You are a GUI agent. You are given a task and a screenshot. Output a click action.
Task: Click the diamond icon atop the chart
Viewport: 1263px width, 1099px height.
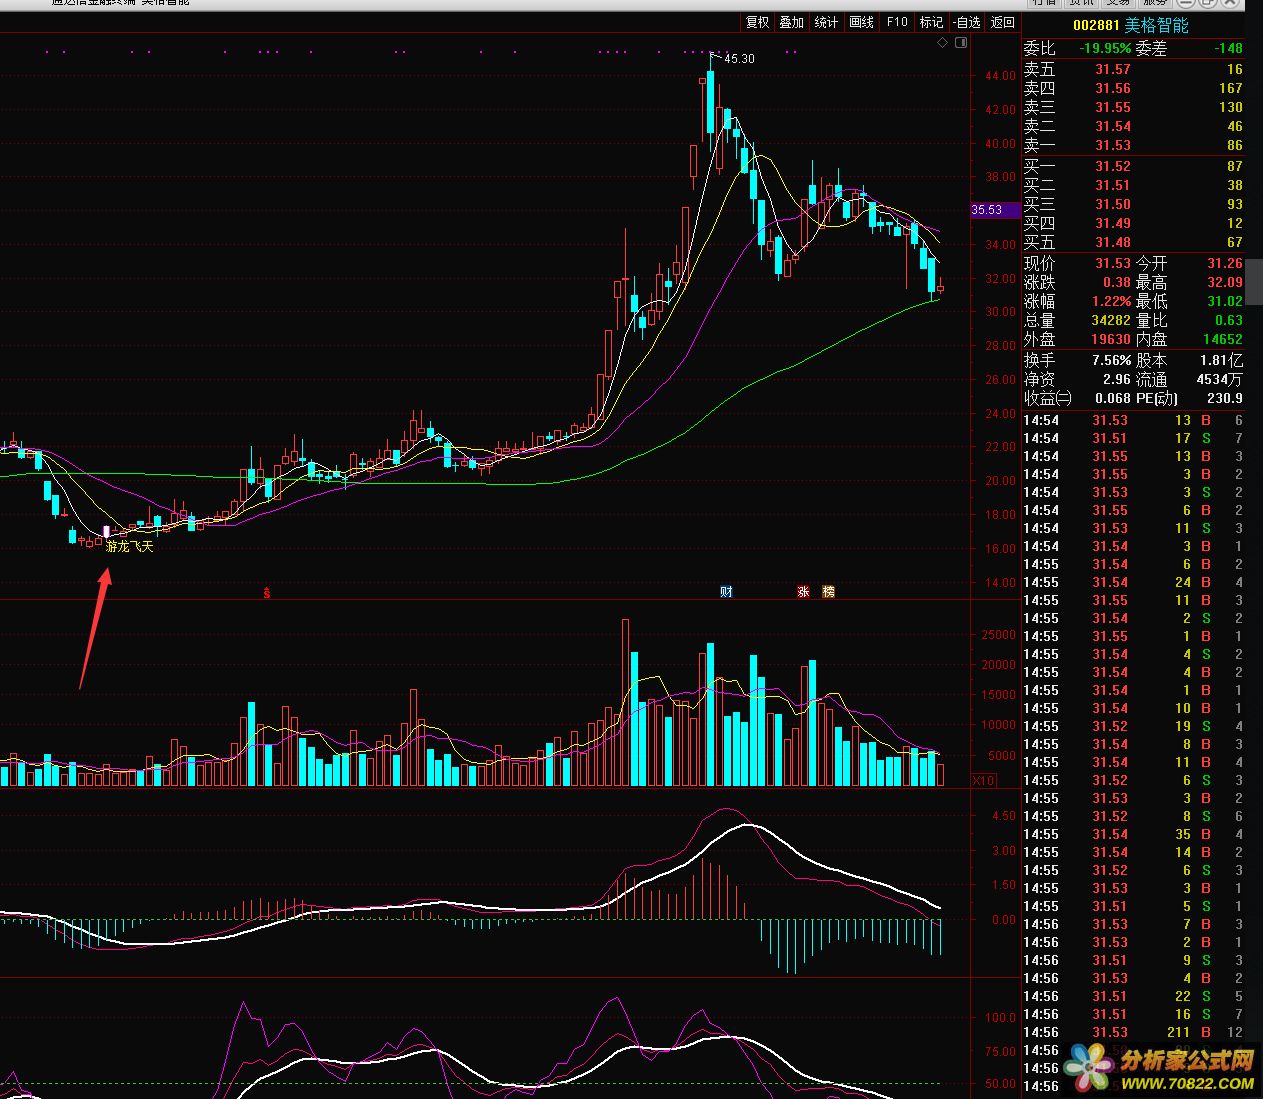942,43
